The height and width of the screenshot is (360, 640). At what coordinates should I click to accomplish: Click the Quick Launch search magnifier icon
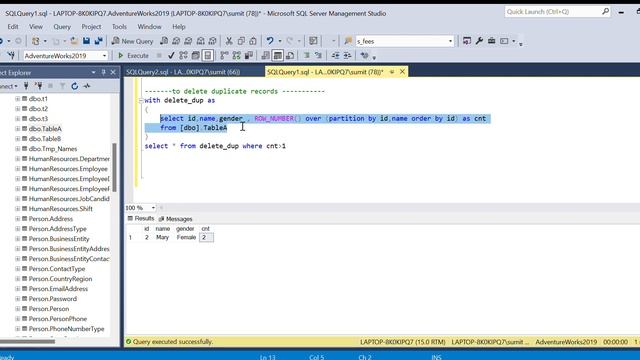605,11
